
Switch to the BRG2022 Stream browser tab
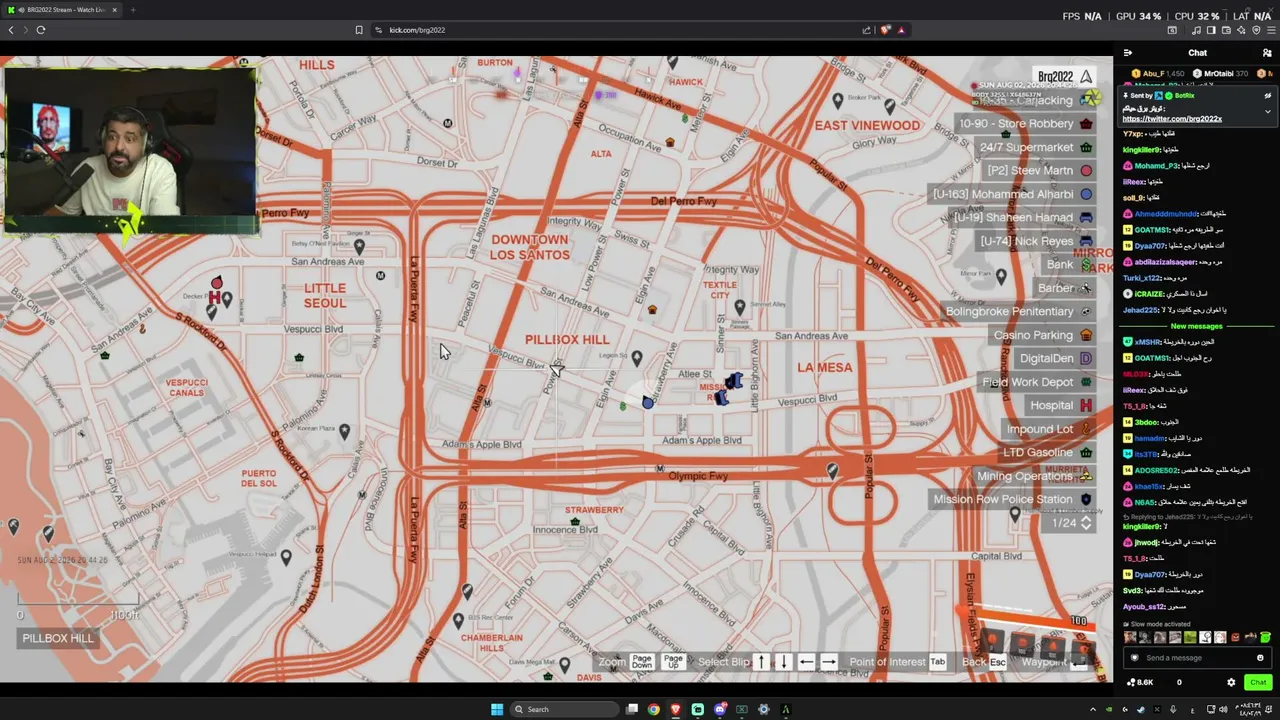pyautogui.click(x=62, y=10)
